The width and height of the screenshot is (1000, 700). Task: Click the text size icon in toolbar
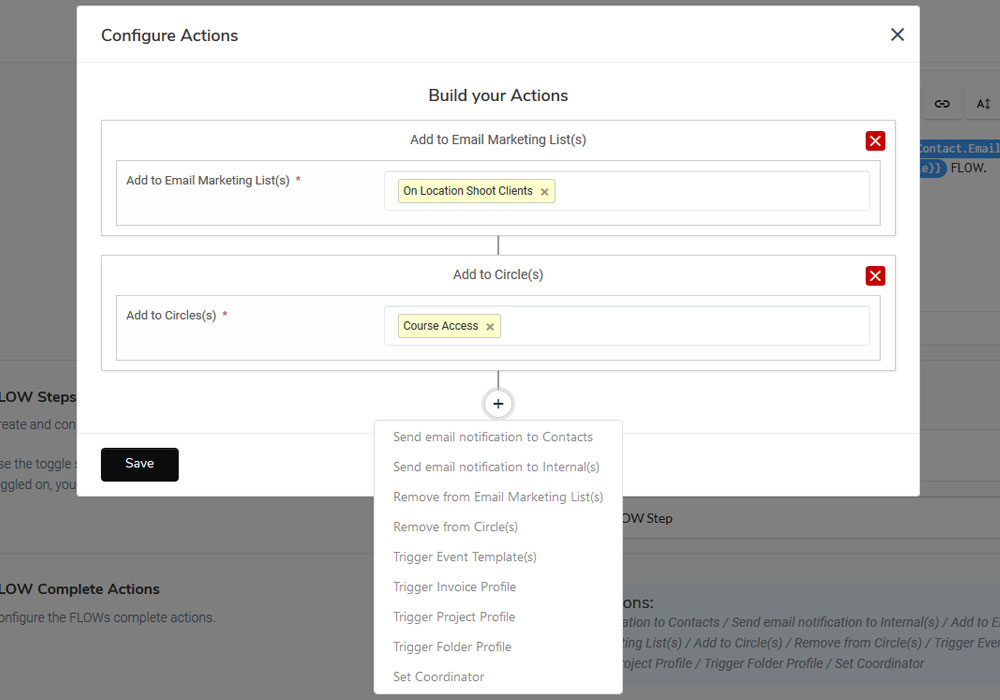click(983, 104)
